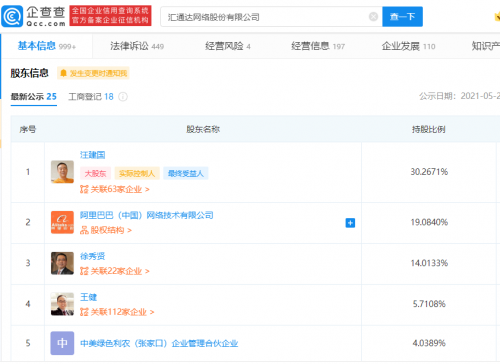The width and height of the screenshot is (500, 364).
Task: Open shareholder 汪建国 profile link
Action: 92,155
